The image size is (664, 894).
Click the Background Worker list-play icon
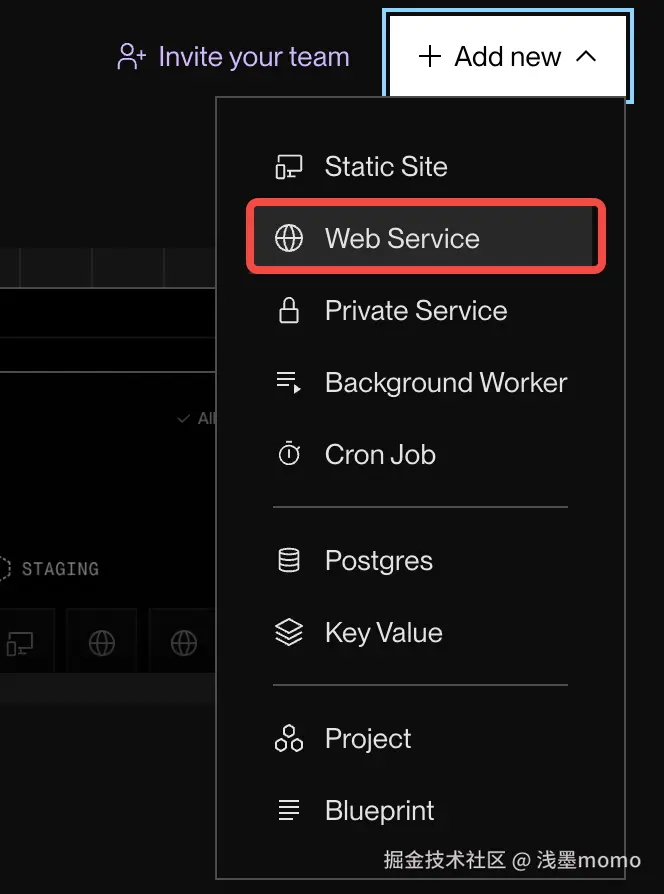coord(289,383)
